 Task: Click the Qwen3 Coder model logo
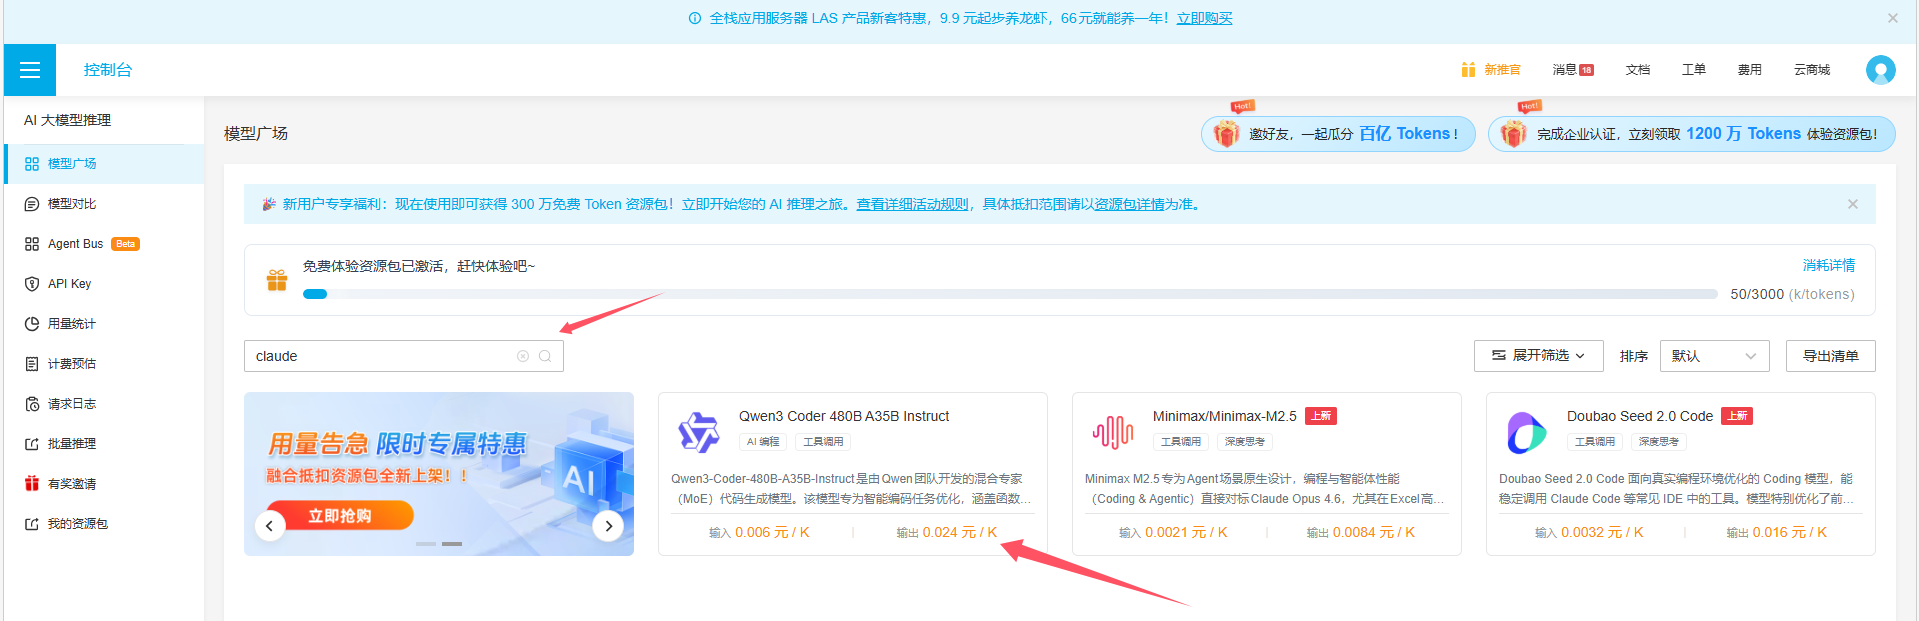click(x=699, y=432)
